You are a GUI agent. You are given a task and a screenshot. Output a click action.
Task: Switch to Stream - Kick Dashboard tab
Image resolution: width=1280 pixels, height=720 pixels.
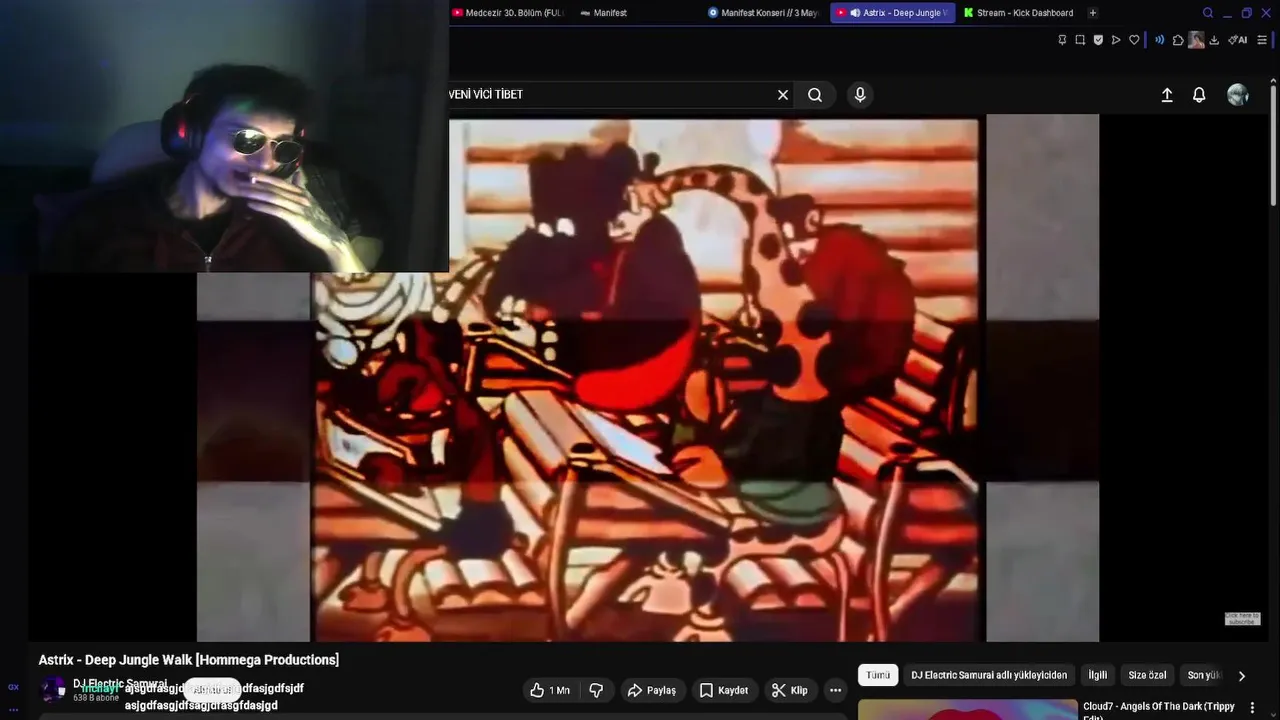tap(1020, 13)
